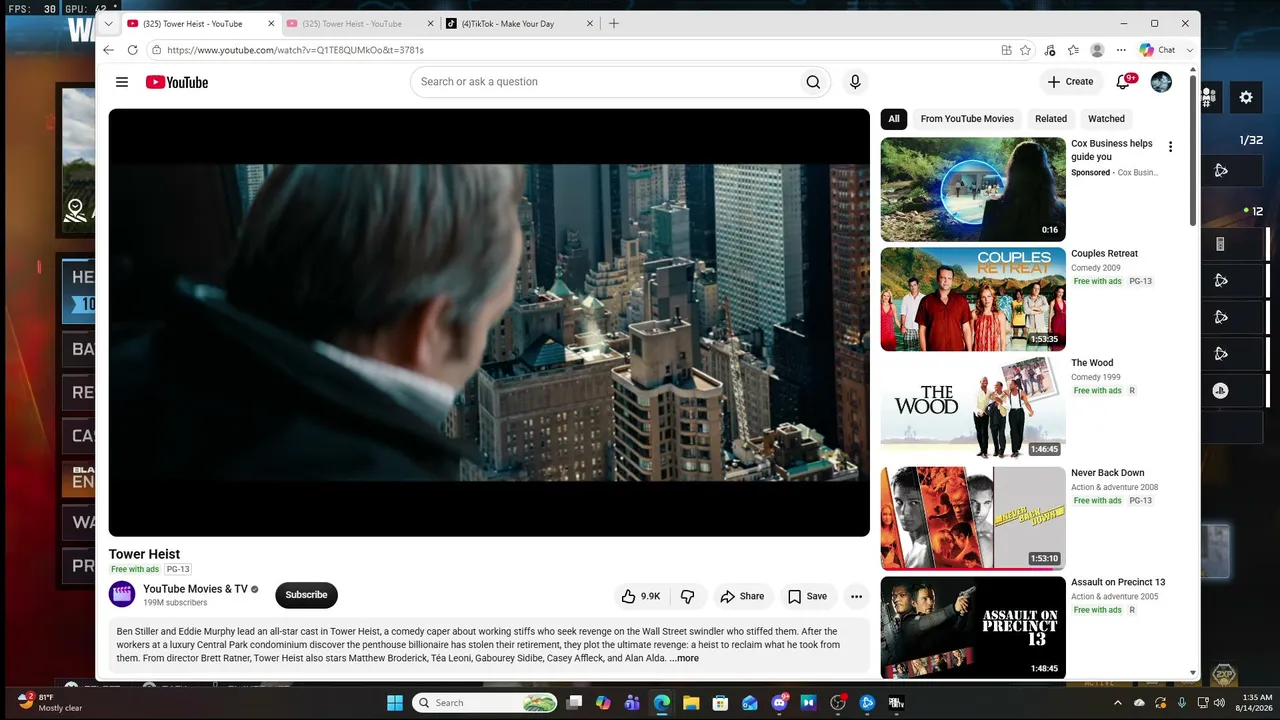Image resolution: width=1280 pixels, height=720 pixels.
Task: Open Microsoft Teams from the taskbar
Action: (x=632, y=703)
